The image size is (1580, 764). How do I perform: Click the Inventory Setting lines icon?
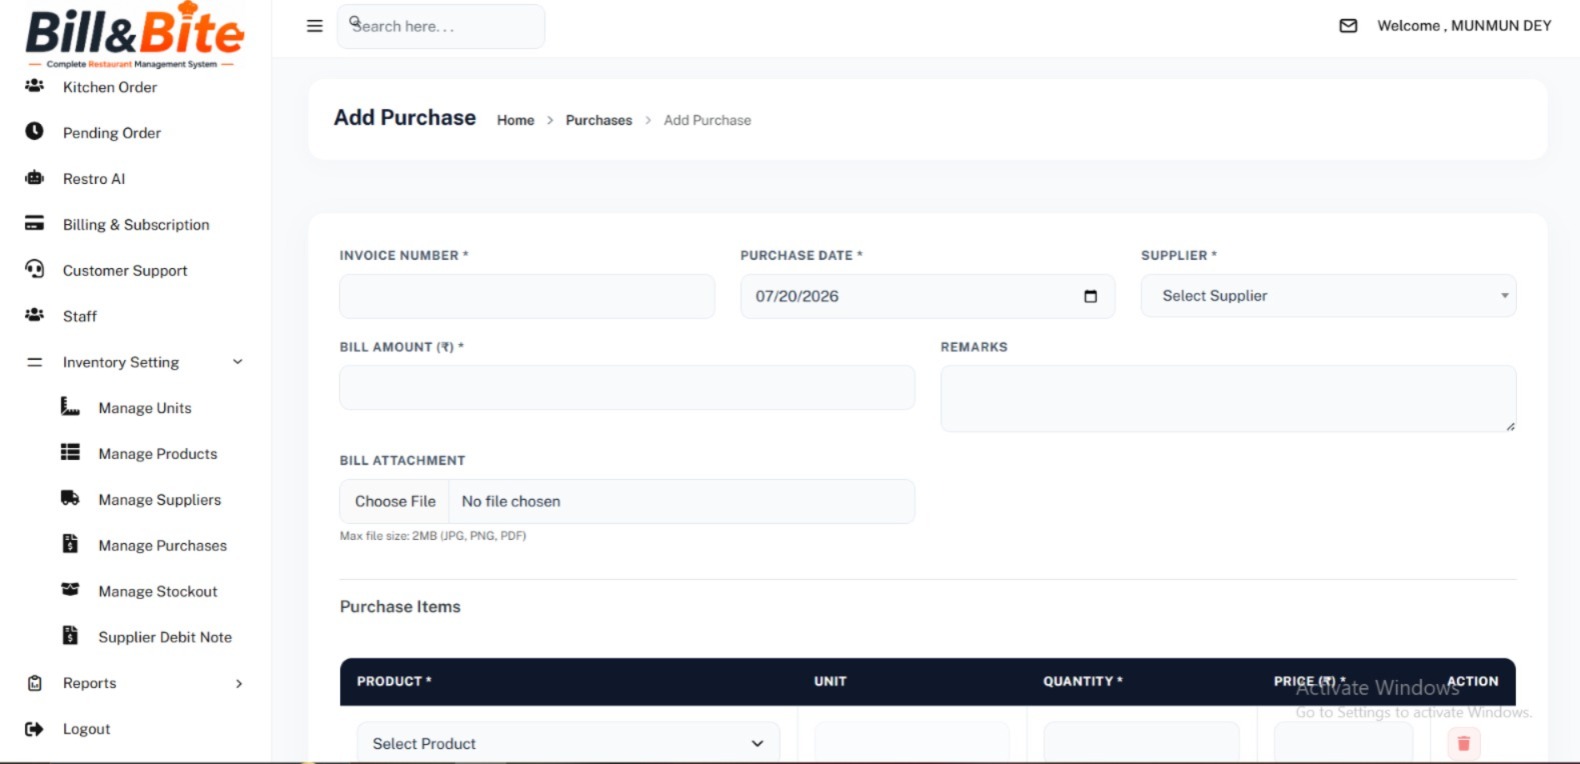(34, 362)
